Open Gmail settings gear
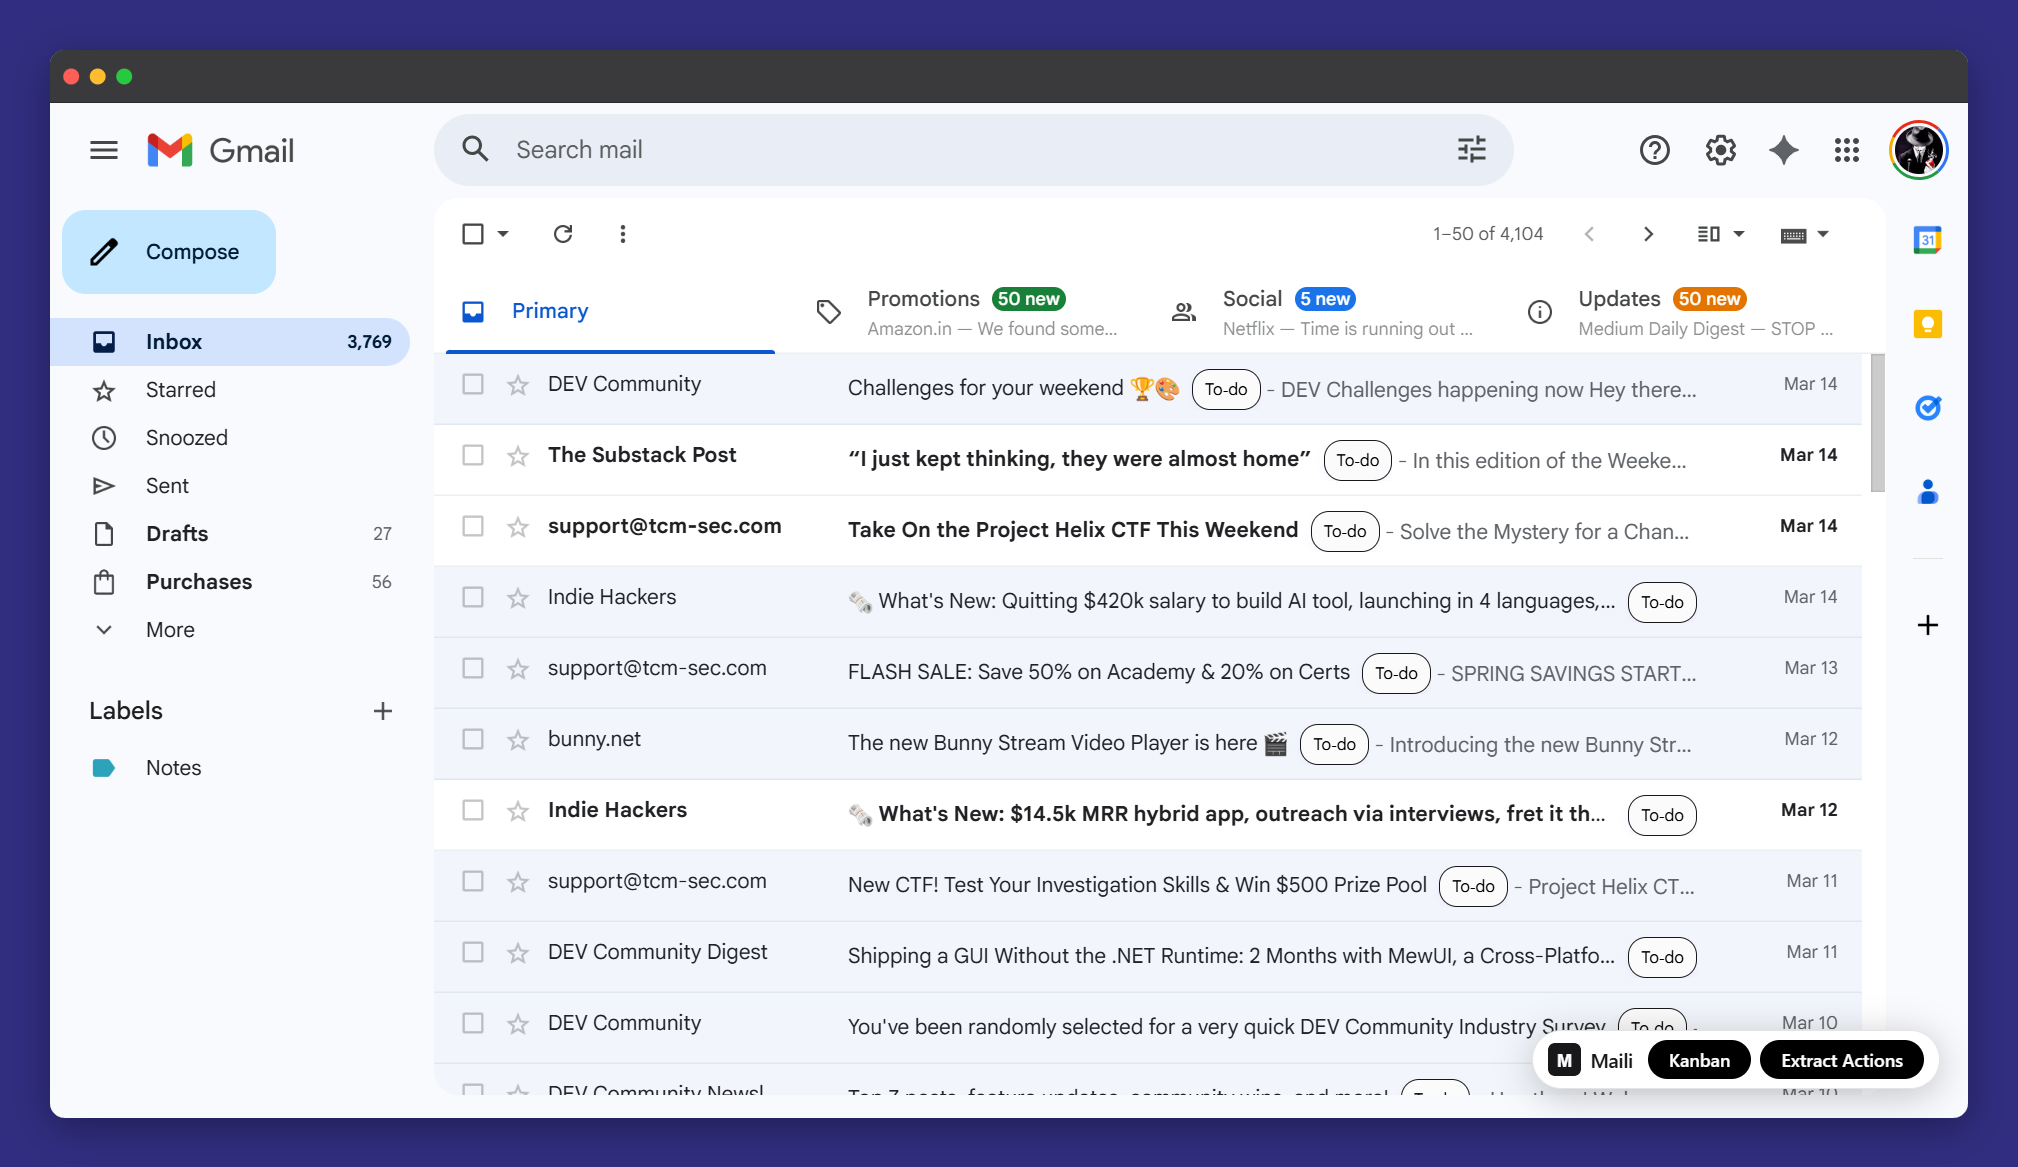The height and width of the screenshot is (1167, 2018). pos(1720,149)
